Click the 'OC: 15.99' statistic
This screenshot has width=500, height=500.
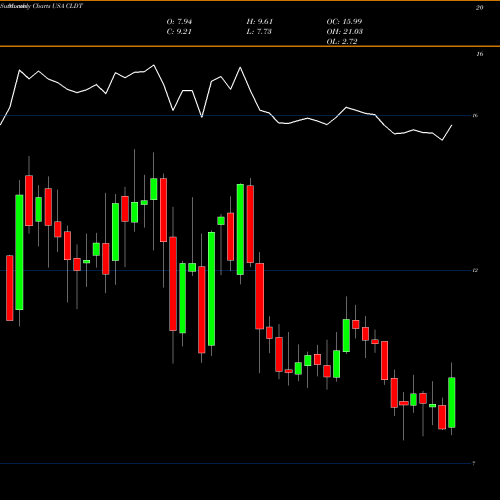pos(344,22)
